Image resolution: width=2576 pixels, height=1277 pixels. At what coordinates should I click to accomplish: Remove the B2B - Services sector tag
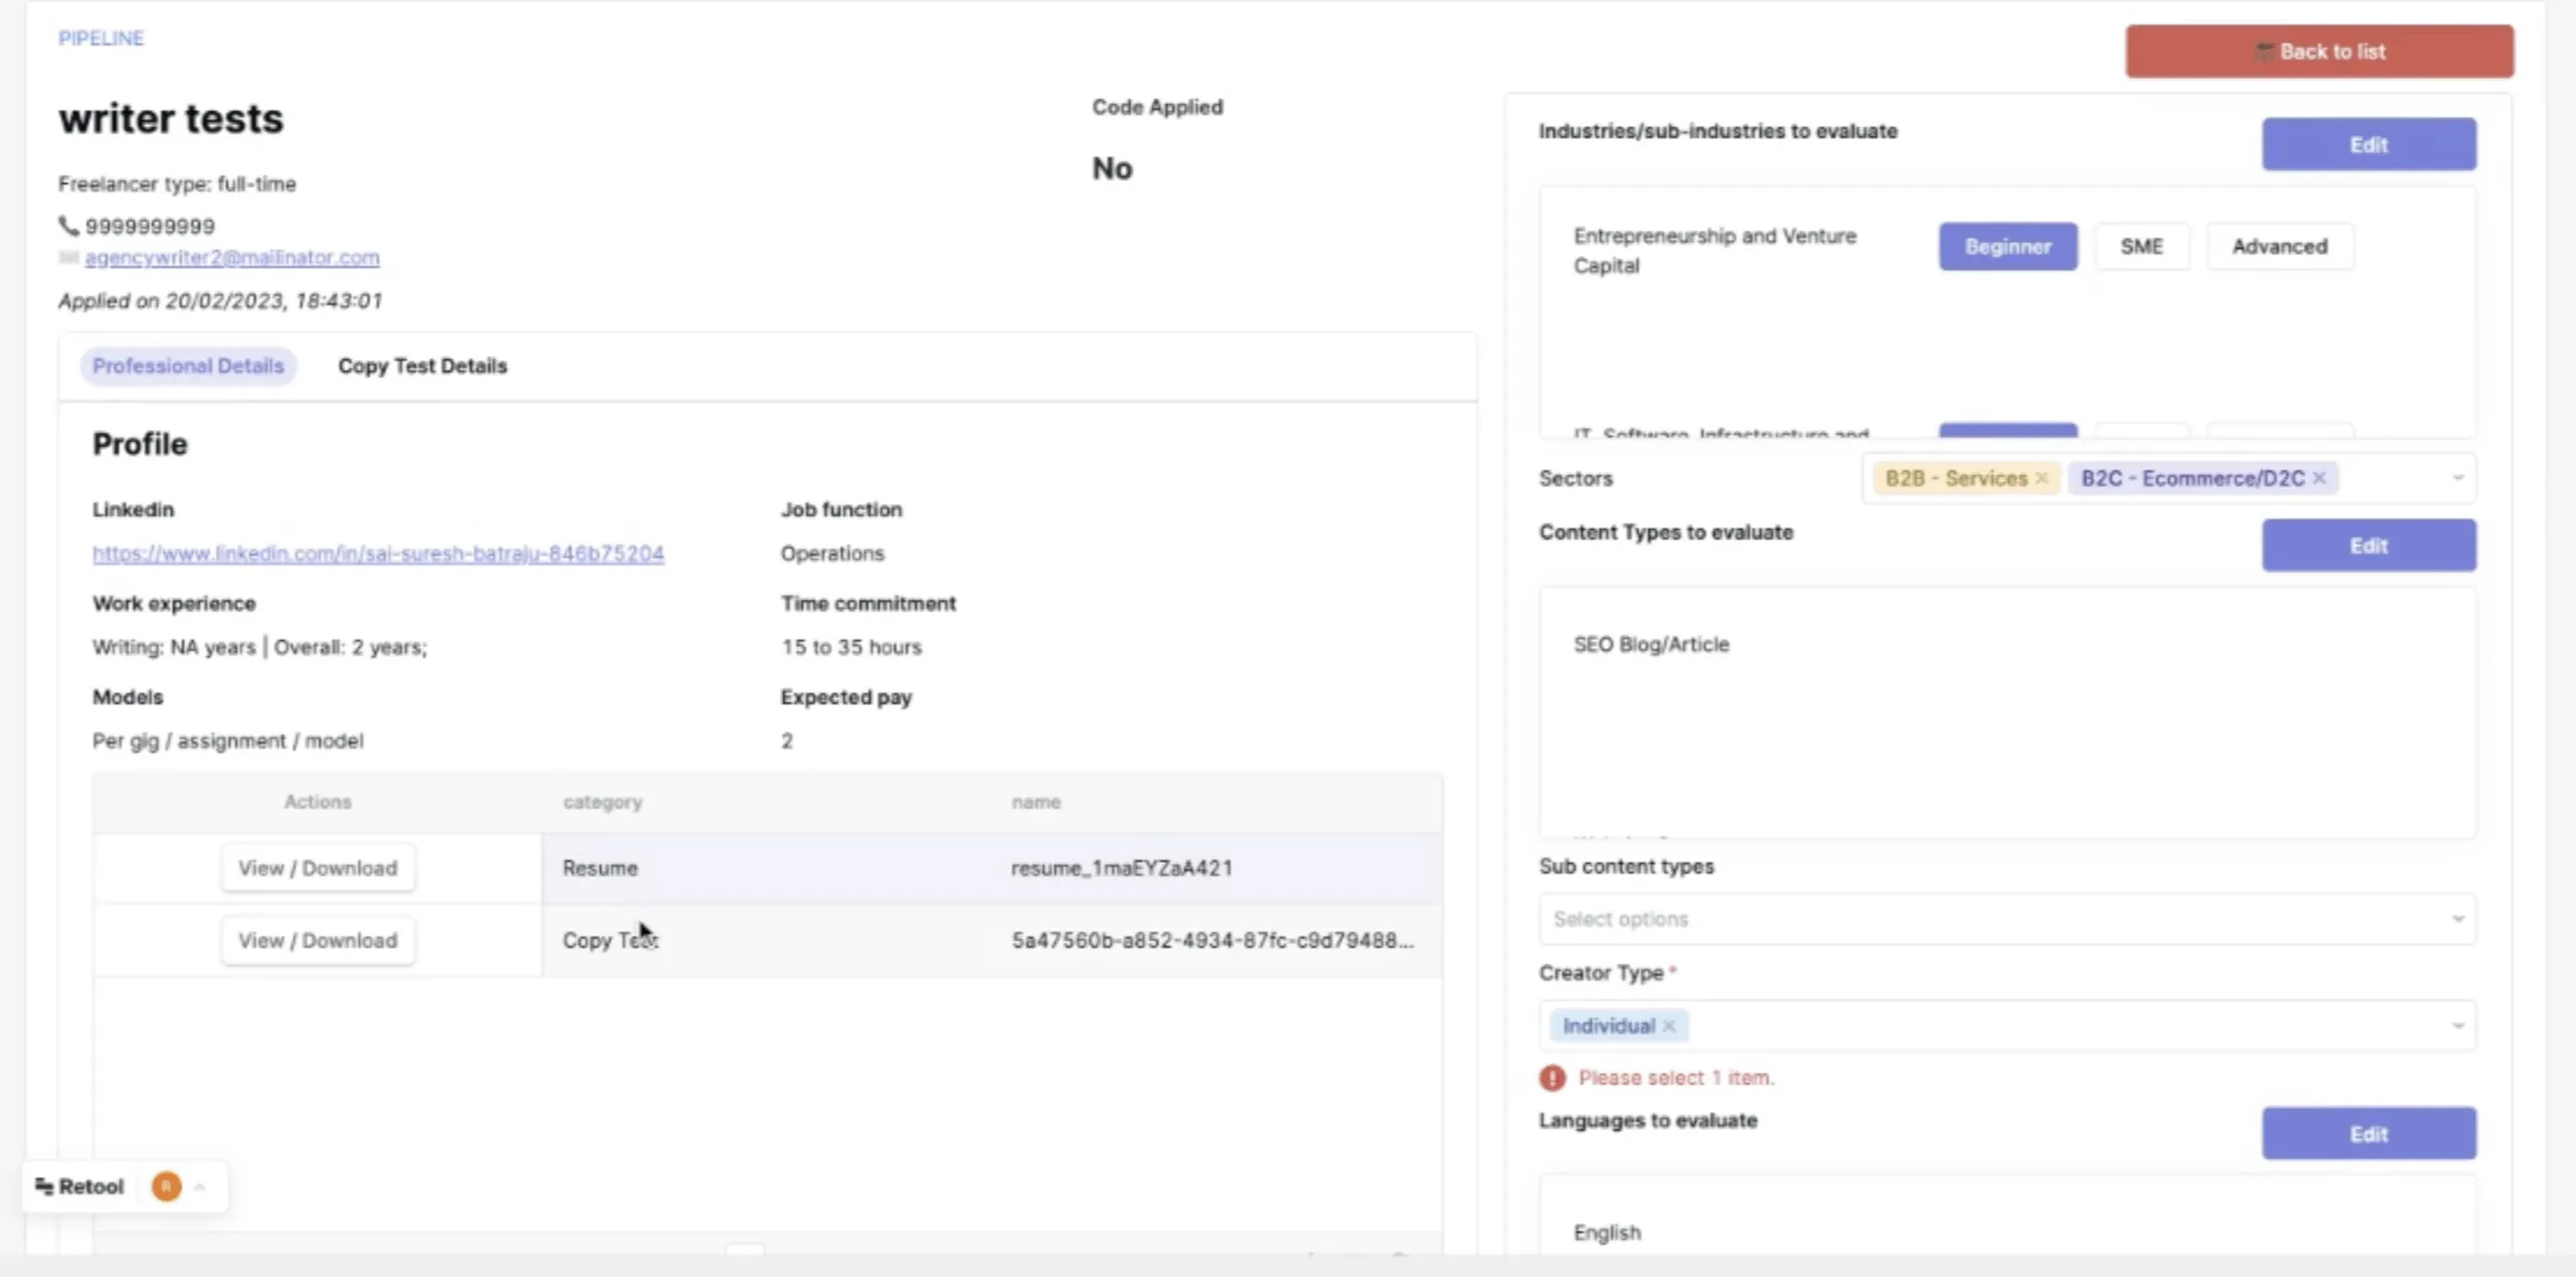tap(2041, 479)
